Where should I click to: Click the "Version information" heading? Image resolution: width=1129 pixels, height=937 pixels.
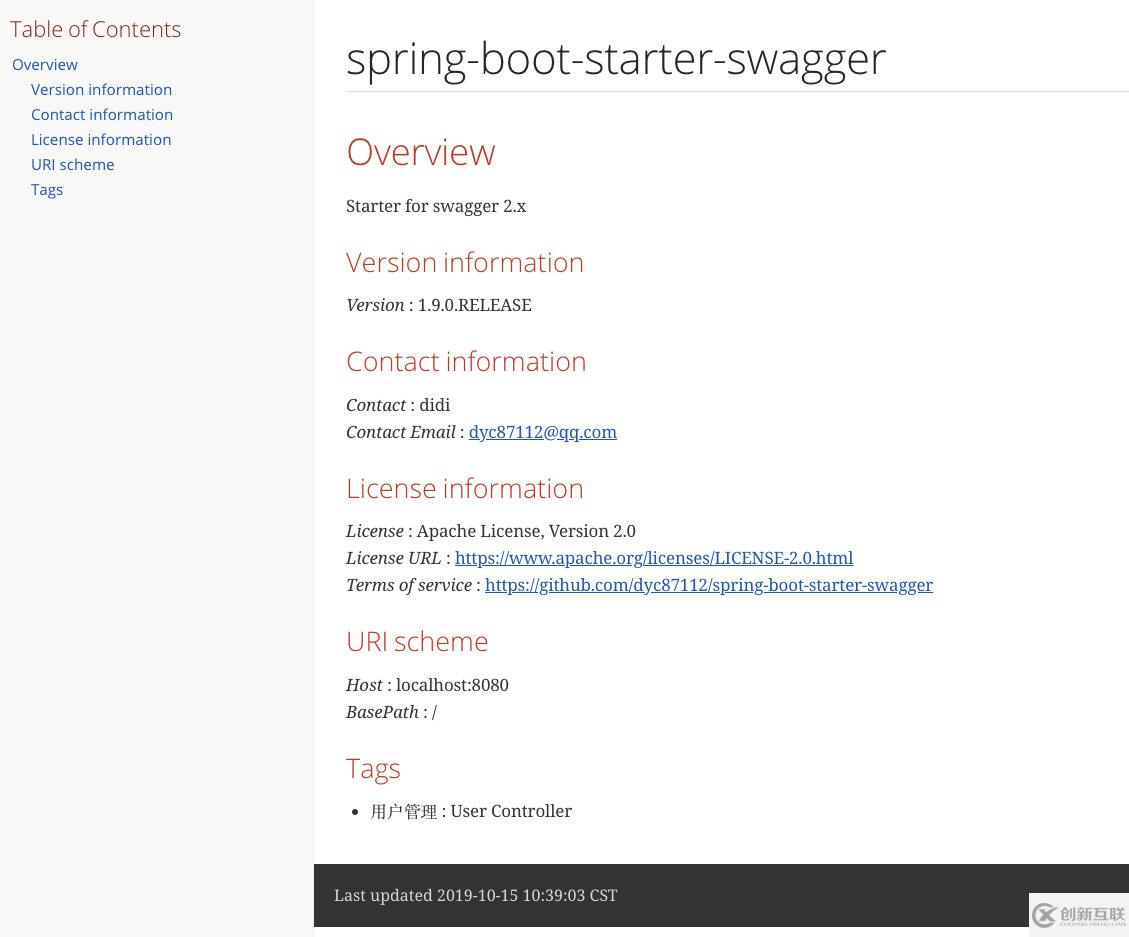(465, 262)
